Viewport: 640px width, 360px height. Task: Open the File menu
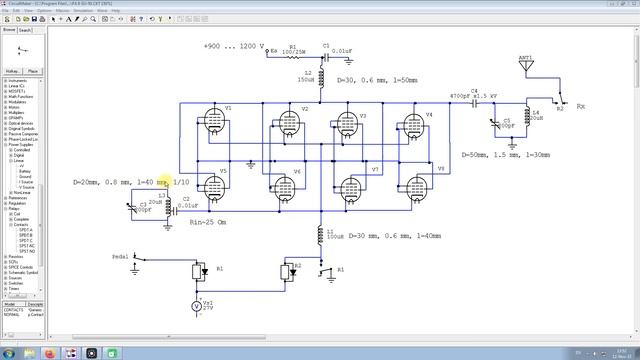tap(5, 11)
